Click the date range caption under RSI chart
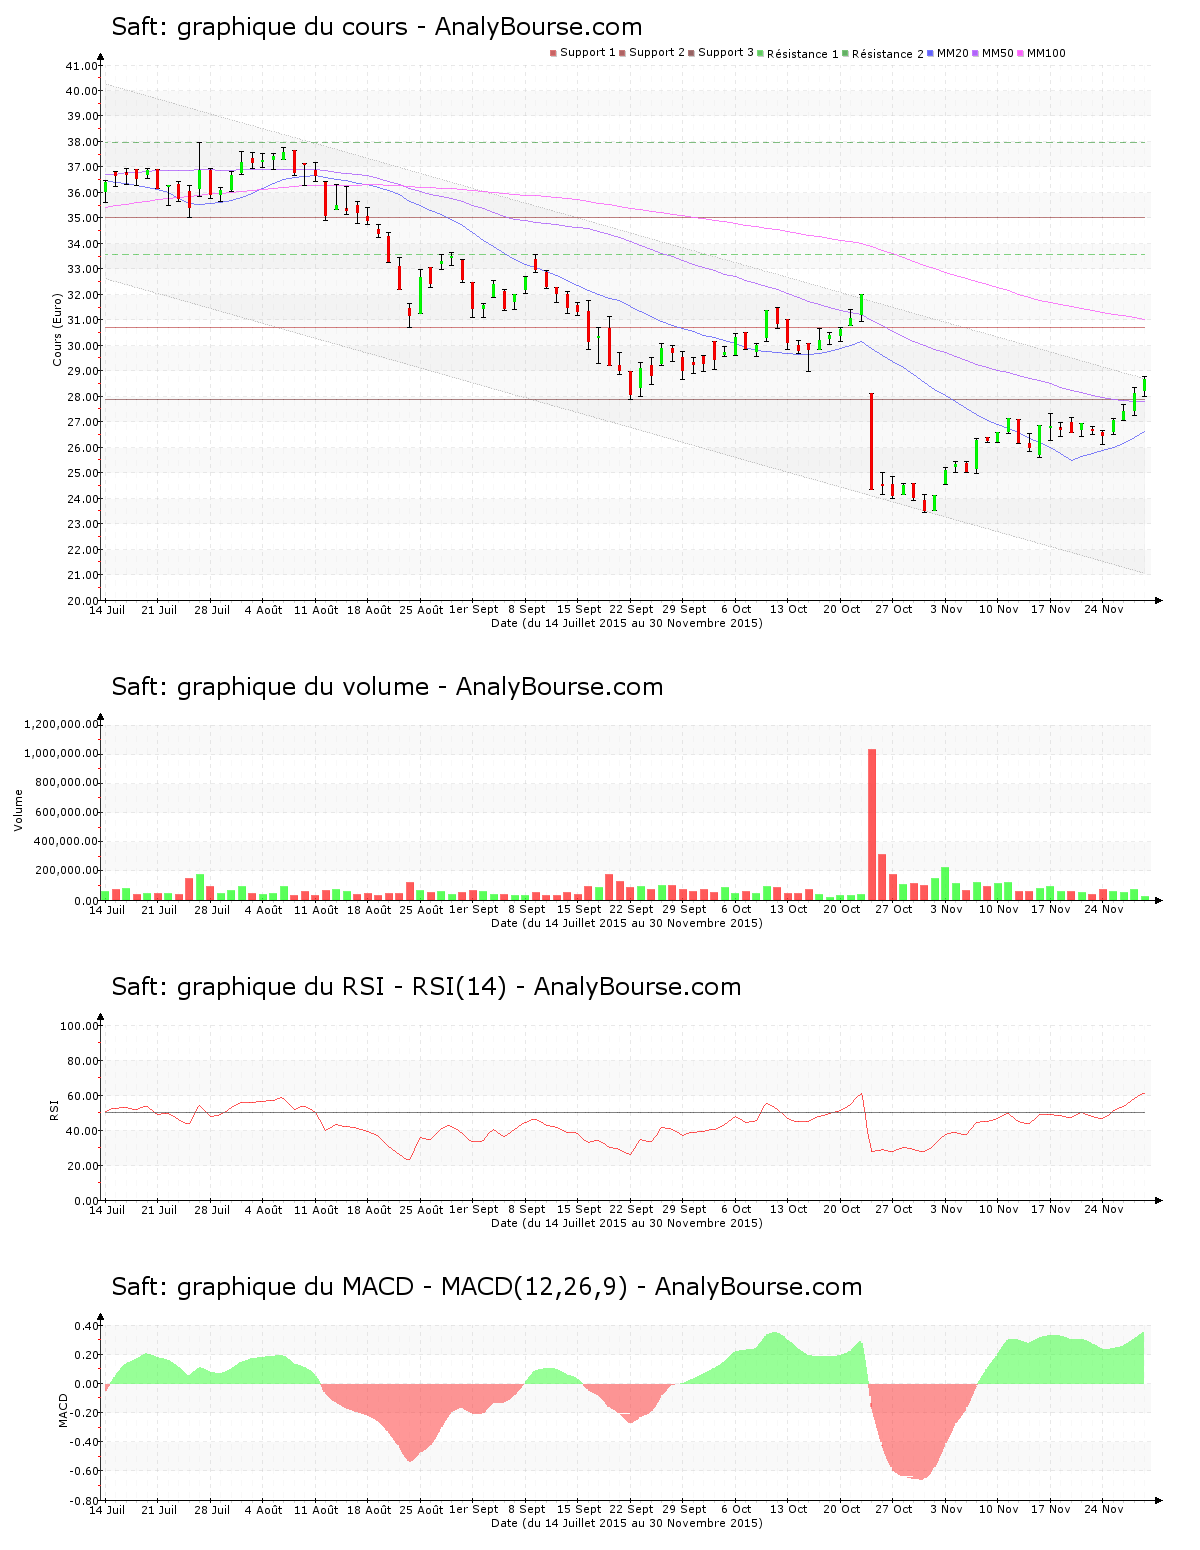This screenshot has height=1550, width=1200. tap(627, 1223)
